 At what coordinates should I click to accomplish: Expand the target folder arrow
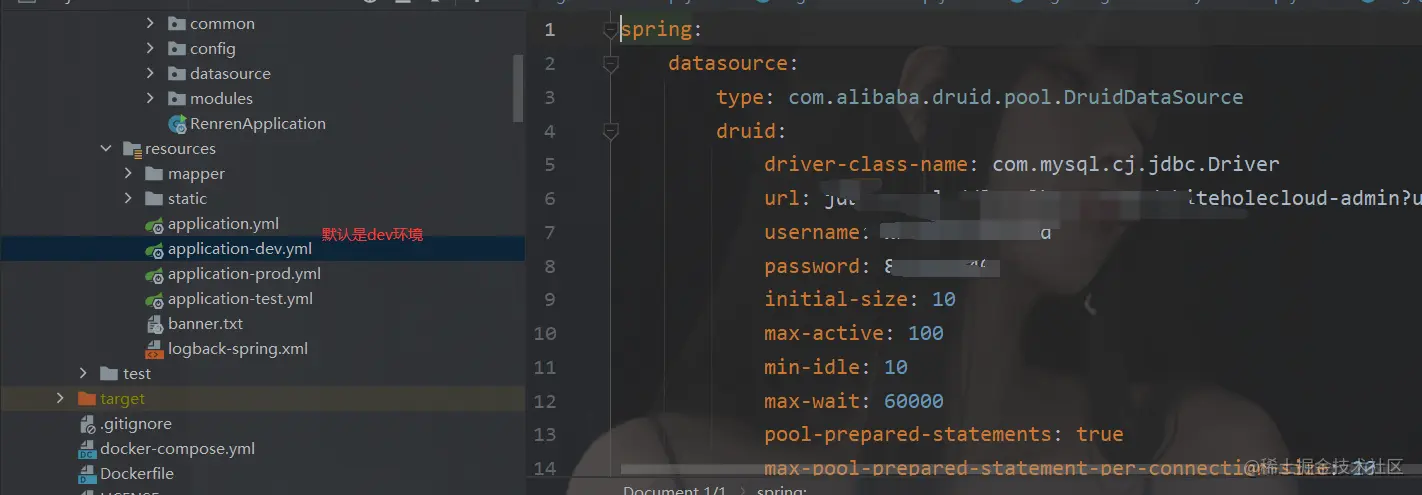(61, 398)
